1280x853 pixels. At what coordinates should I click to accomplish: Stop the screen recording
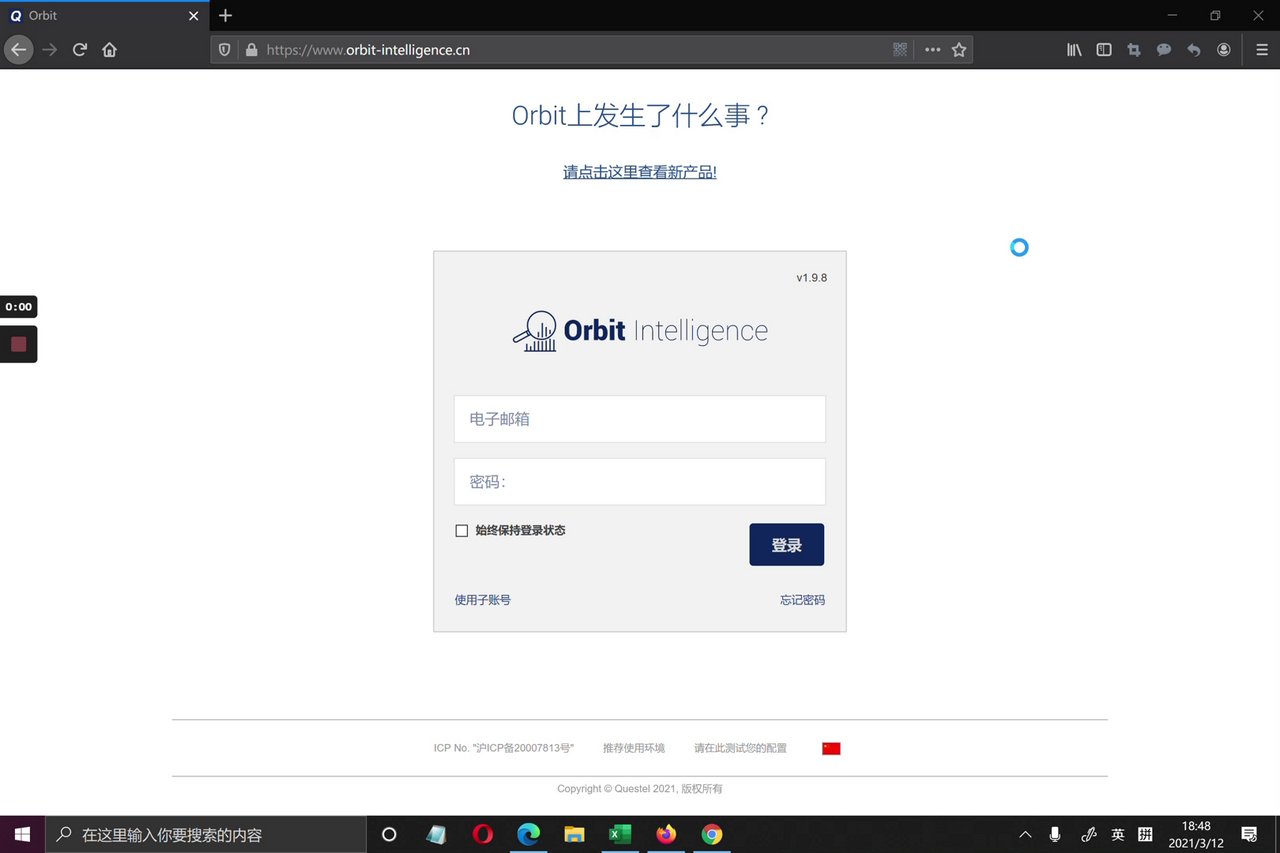coord(18,344)
